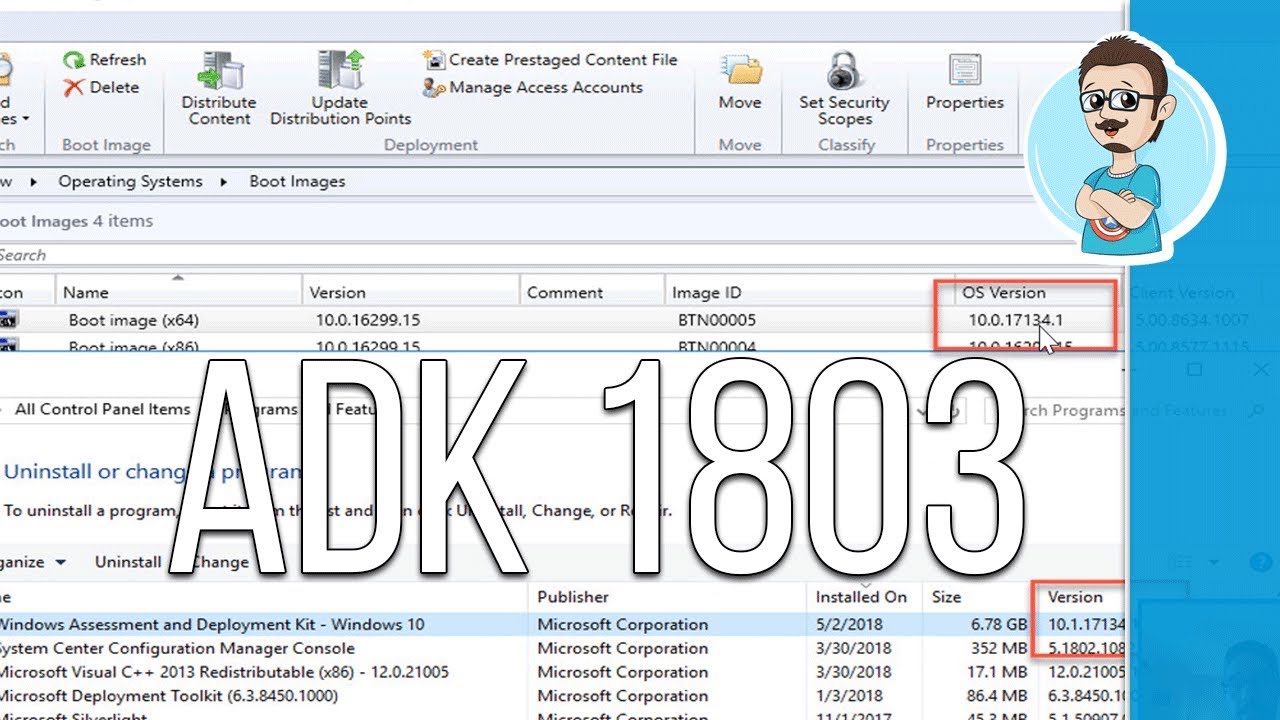The width and height of the screenshot is (1280, 720).
Task: Click install date 1/3/2018
Action: click(x=849, y=696)
